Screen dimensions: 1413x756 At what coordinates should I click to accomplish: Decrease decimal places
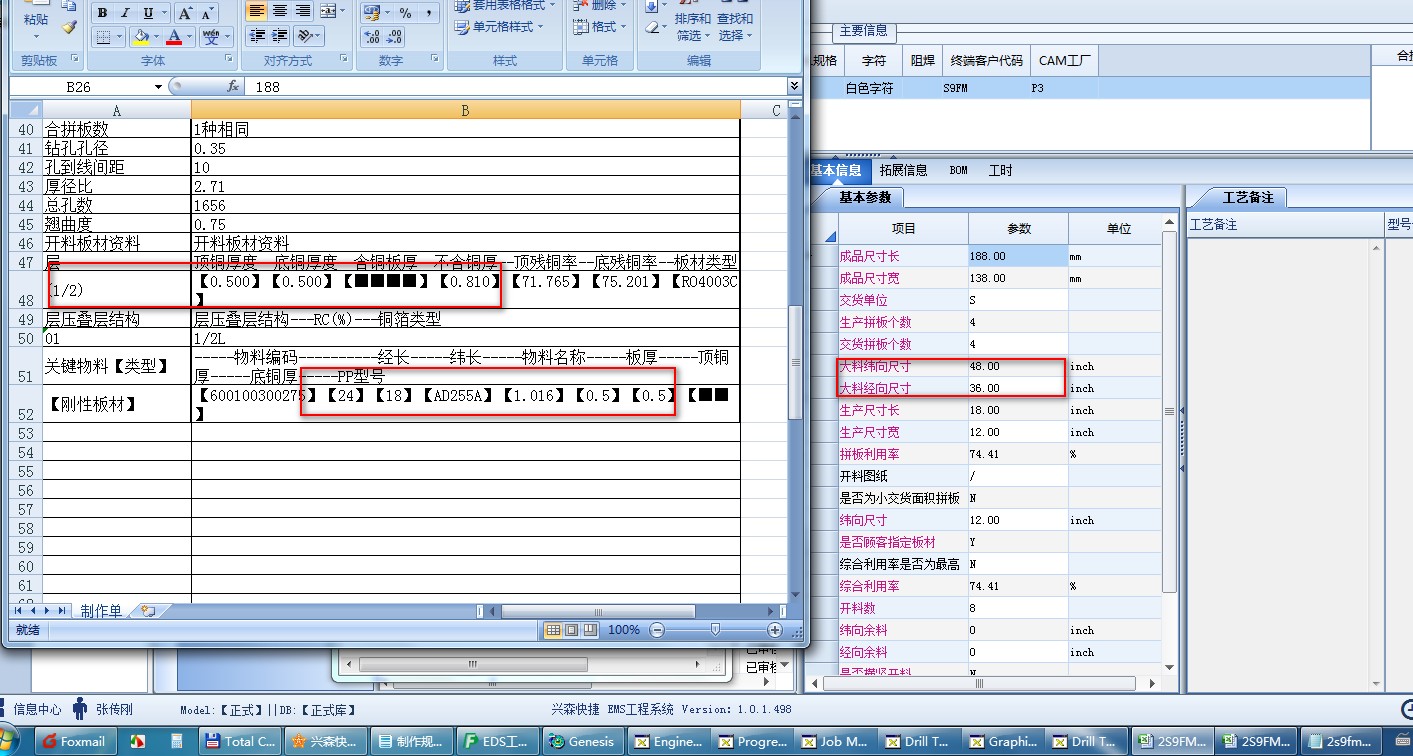(396, 36)
